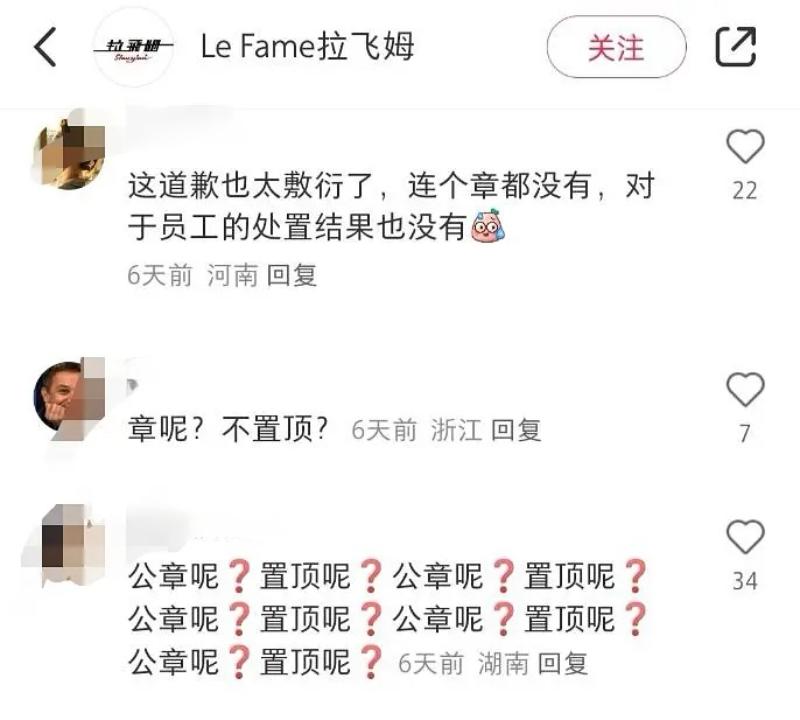Tap the 22 like count number
The image size is (800, 720).
[x=745, y=190]
